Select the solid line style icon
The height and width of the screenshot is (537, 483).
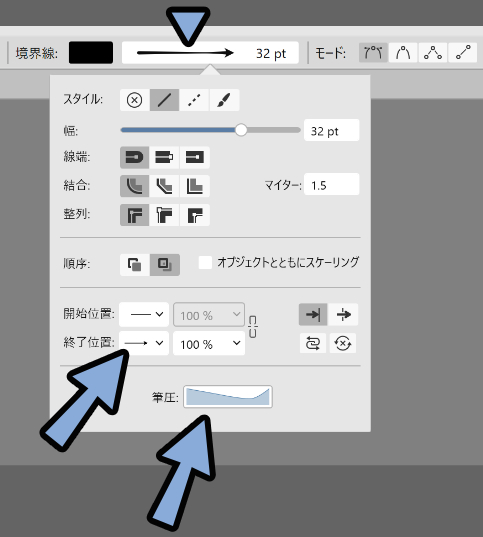click(164, 100)
